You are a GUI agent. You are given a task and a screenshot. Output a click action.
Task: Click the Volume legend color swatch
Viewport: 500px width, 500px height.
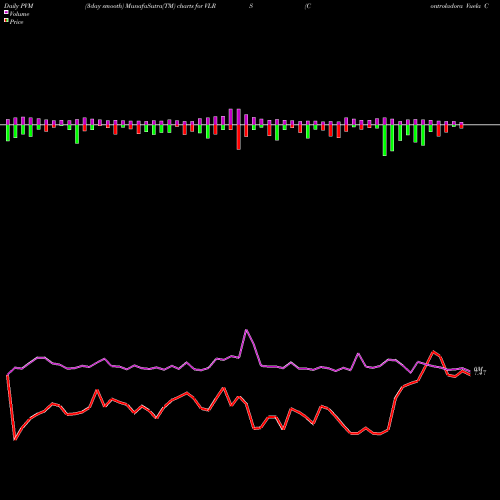click(6, 12)
